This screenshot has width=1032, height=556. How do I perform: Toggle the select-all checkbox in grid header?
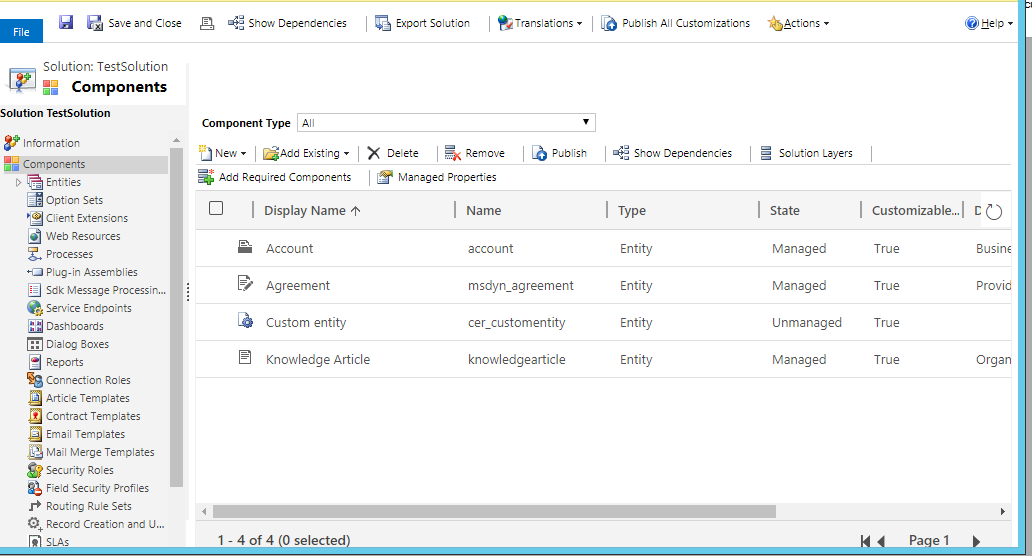216,209
